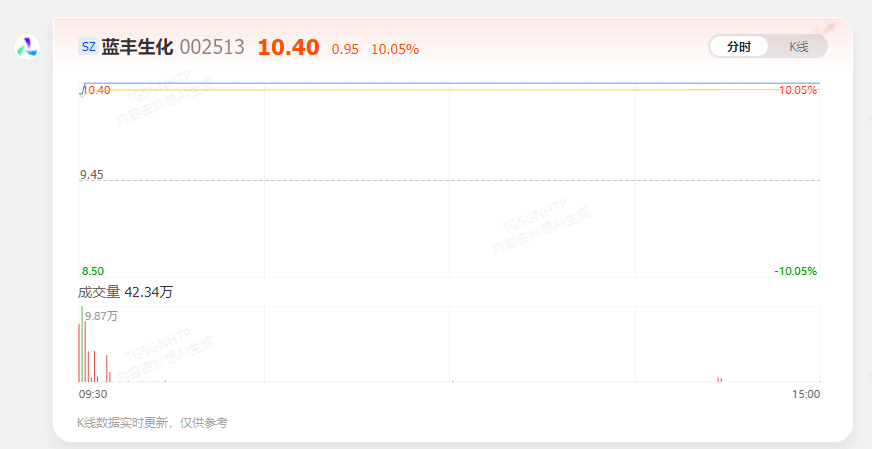Click the 9.87万 peak volume label
The image size is (872, 449).
(102, 316)
